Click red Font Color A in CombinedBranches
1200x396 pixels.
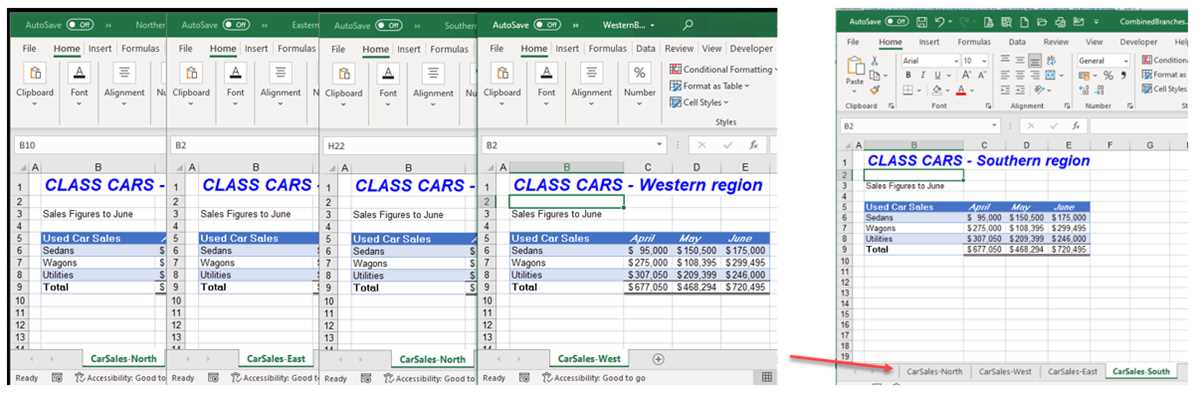pyautogui.click(x=961, y=90)
